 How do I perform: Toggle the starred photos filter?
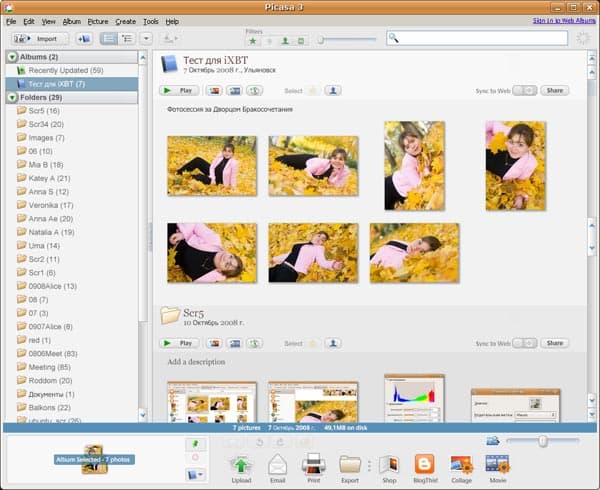253,41
